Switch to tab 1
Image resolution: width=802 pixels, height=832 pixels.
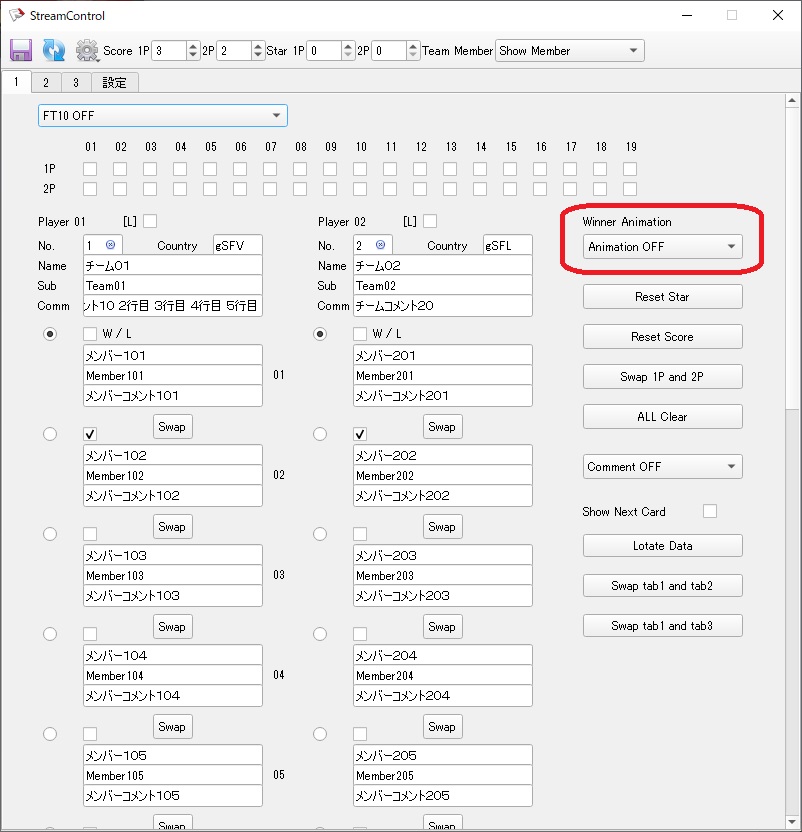16,82
